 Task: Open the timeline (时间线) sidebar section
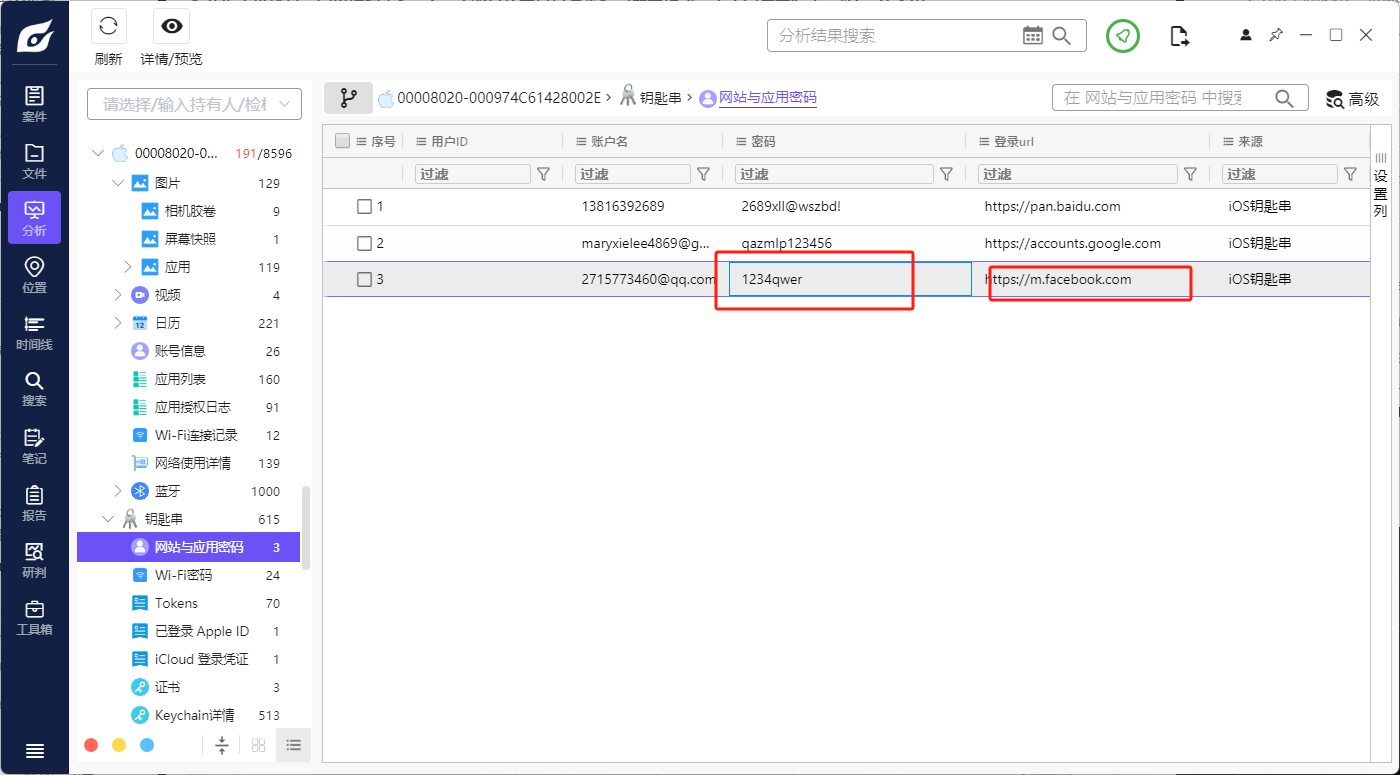pos(34,332)
